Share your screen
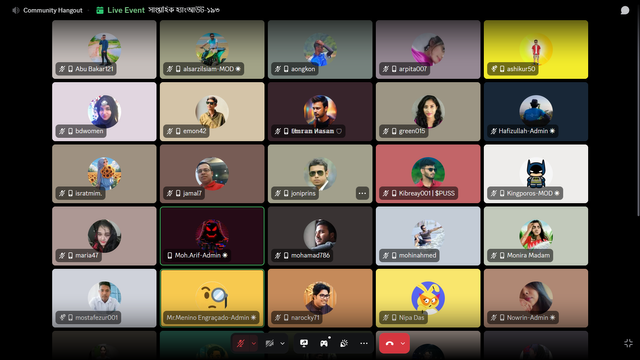Screen dimensions: 640x360 point(304,344)
